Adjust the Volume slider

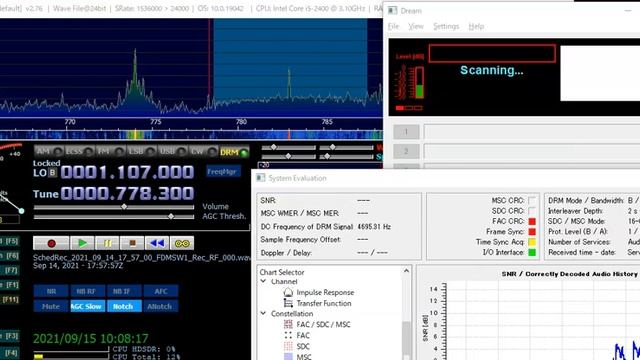pos(114,207)
